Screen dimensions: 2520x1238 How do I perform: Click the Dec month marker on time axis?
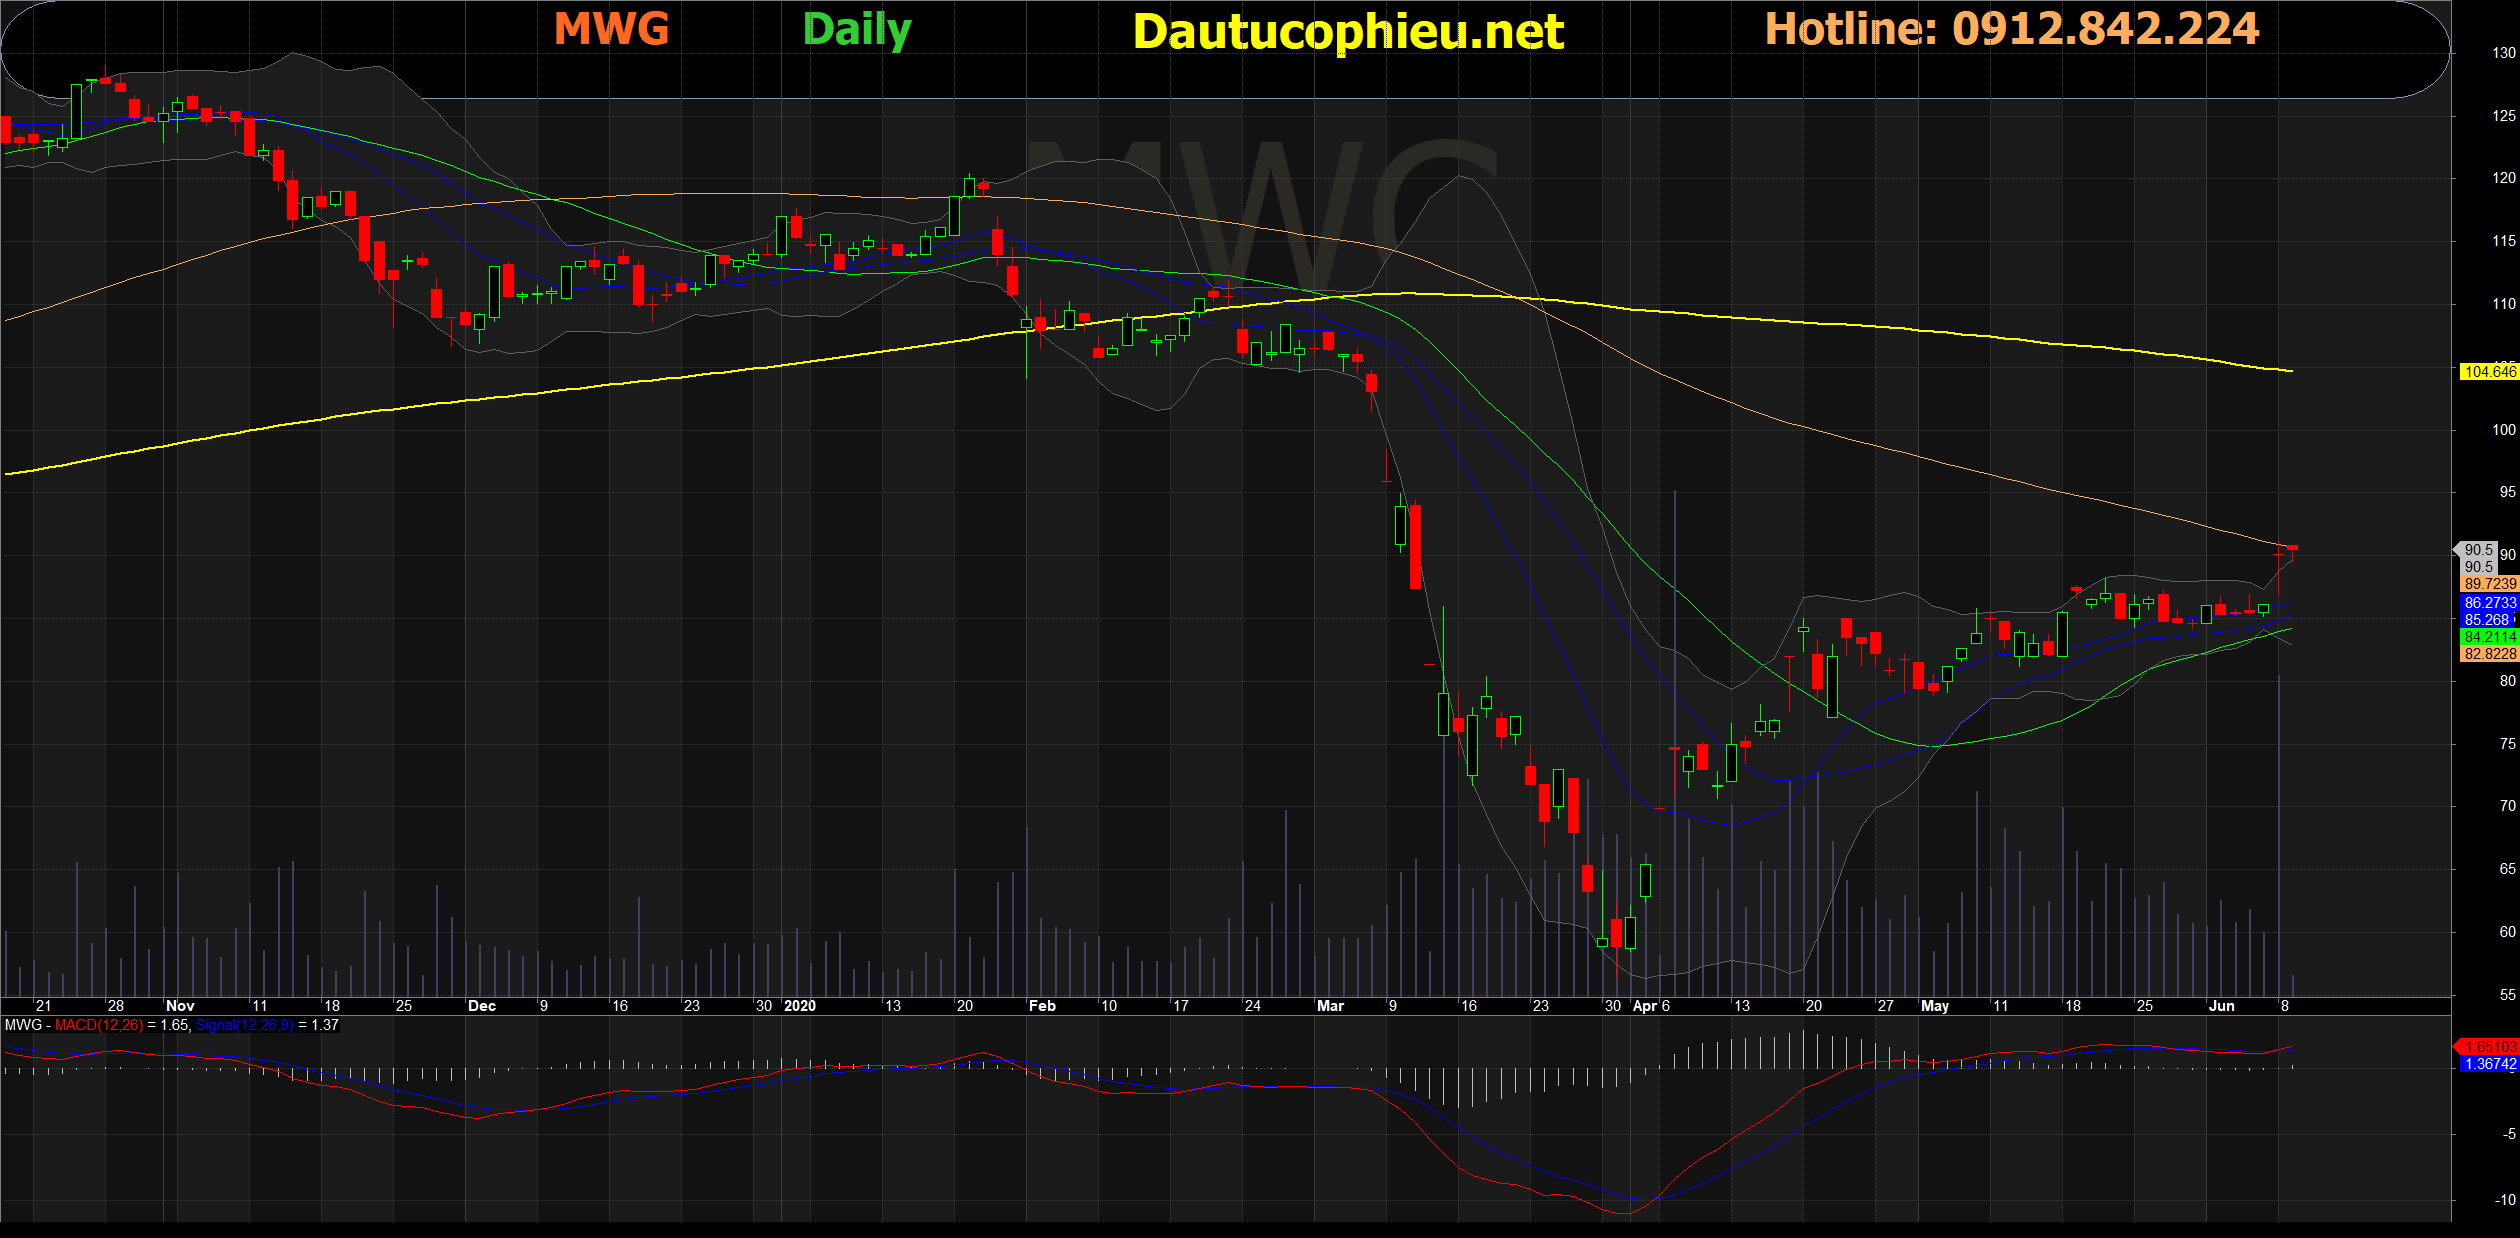coord(482,1006)
